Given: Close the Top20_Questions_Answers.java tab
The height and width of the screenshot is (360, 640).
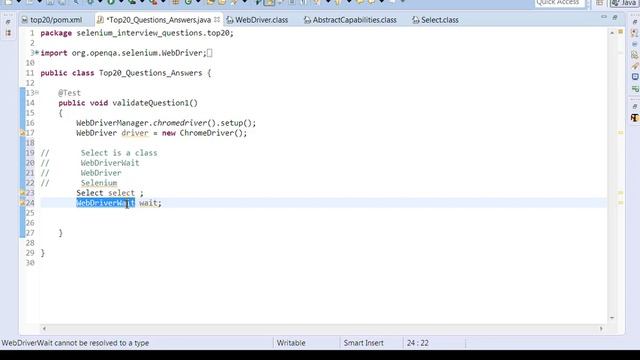Looking at the screenshot, I should 217,19.
